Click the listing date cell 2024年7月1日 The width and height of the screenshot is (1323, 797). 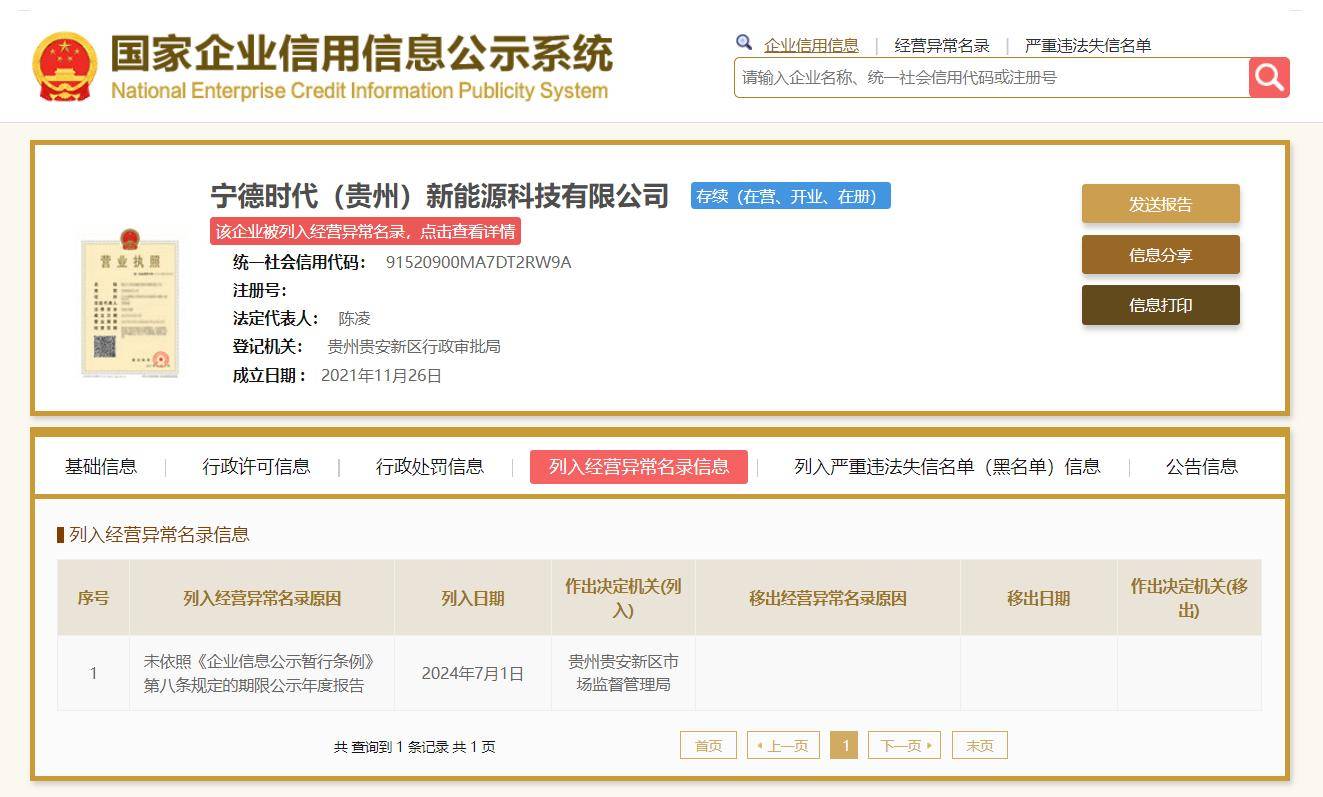pyautogui.click(x=473, y=673)
